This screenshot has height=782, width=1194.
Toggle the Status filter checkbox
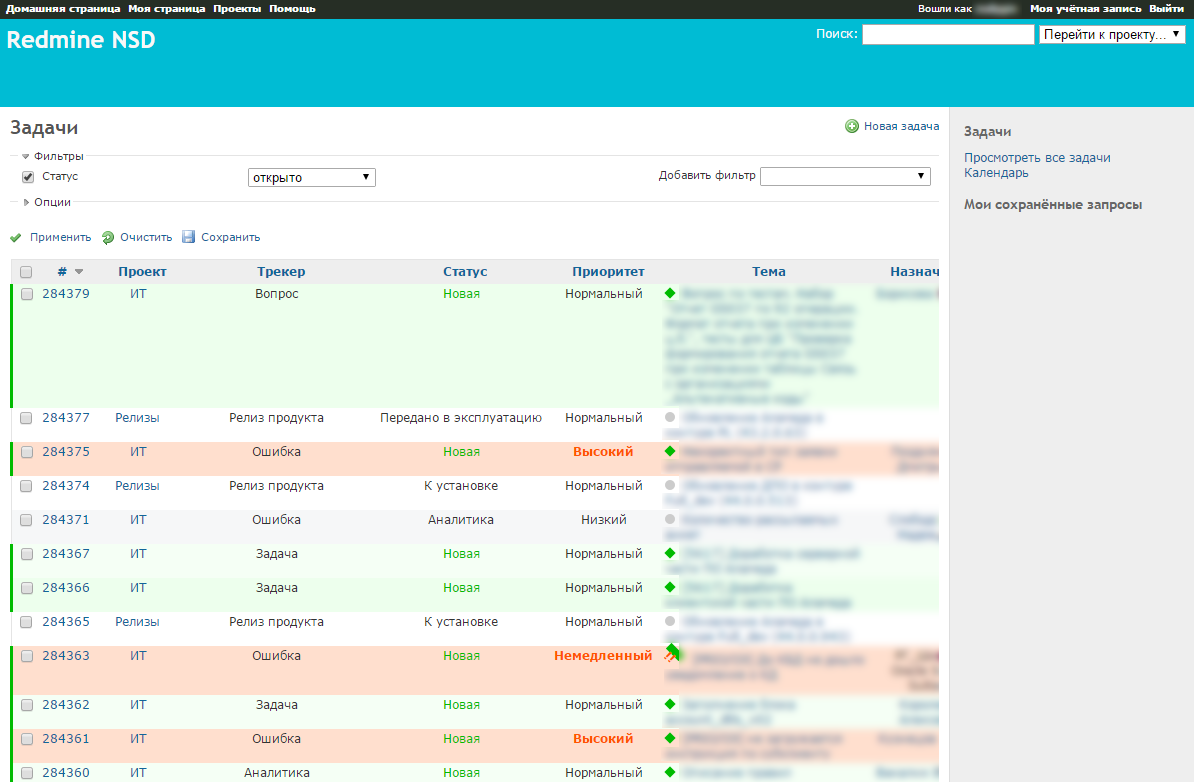(x=28, y=177)
